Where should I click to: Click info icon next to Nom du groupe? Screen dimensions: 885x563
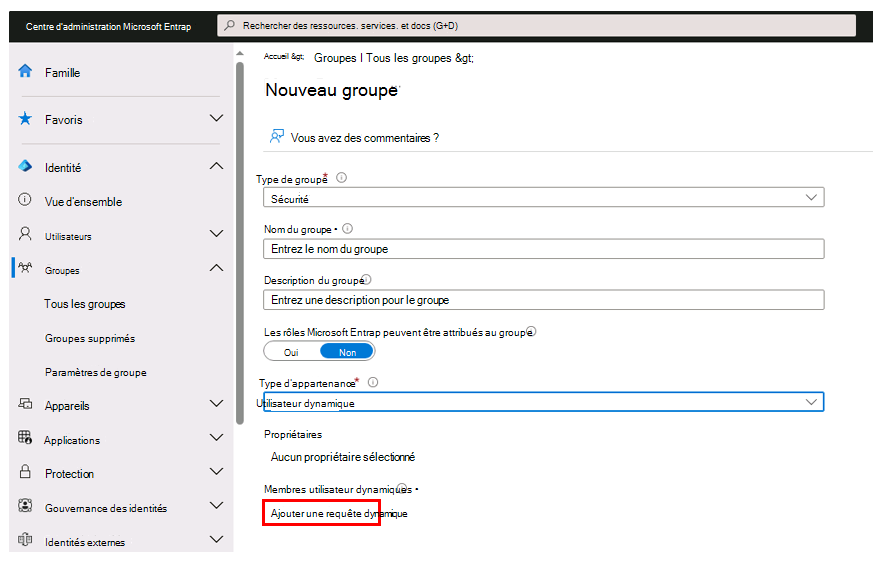tap(348, 229)
